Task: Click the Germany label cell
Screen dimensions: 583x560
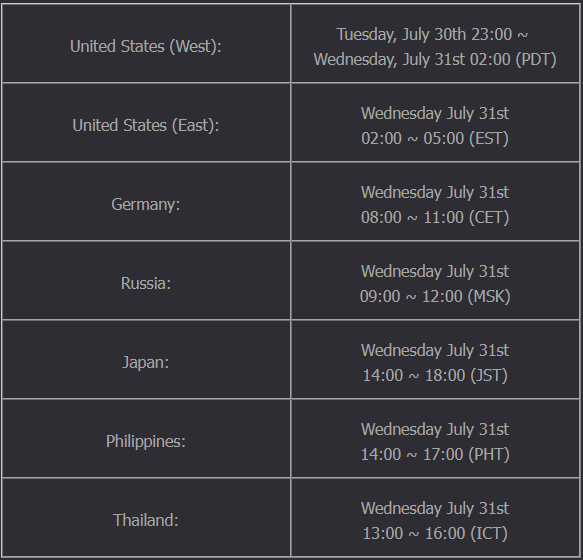Action: click(146, 202)
